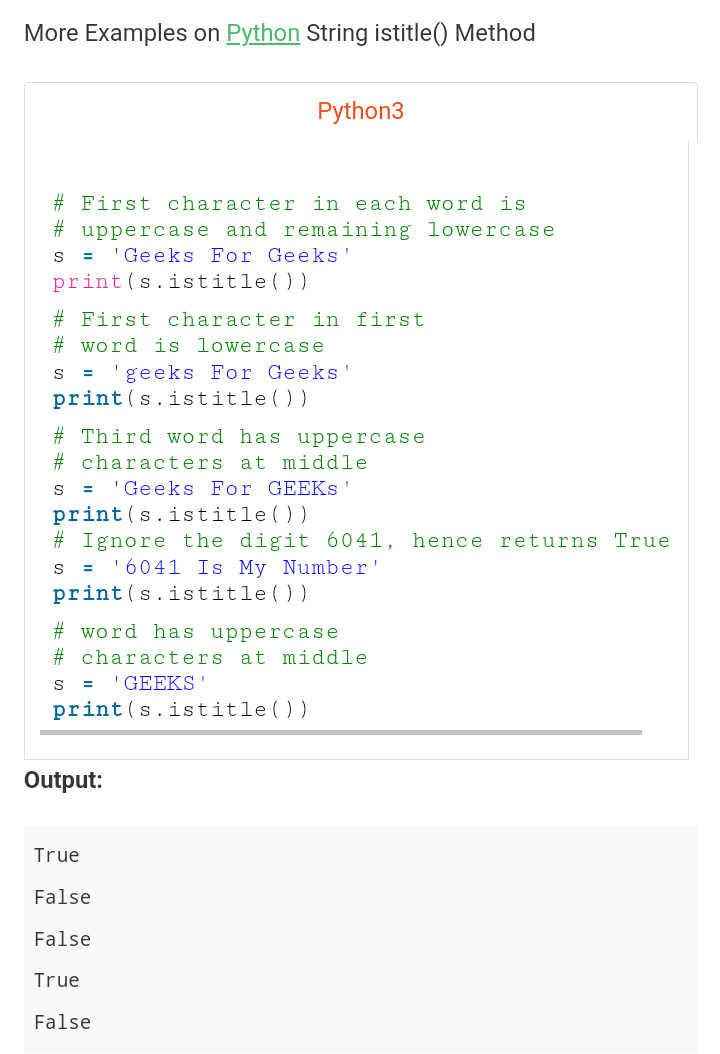Click the string 'GEEKS' in last example

[159, 684]
